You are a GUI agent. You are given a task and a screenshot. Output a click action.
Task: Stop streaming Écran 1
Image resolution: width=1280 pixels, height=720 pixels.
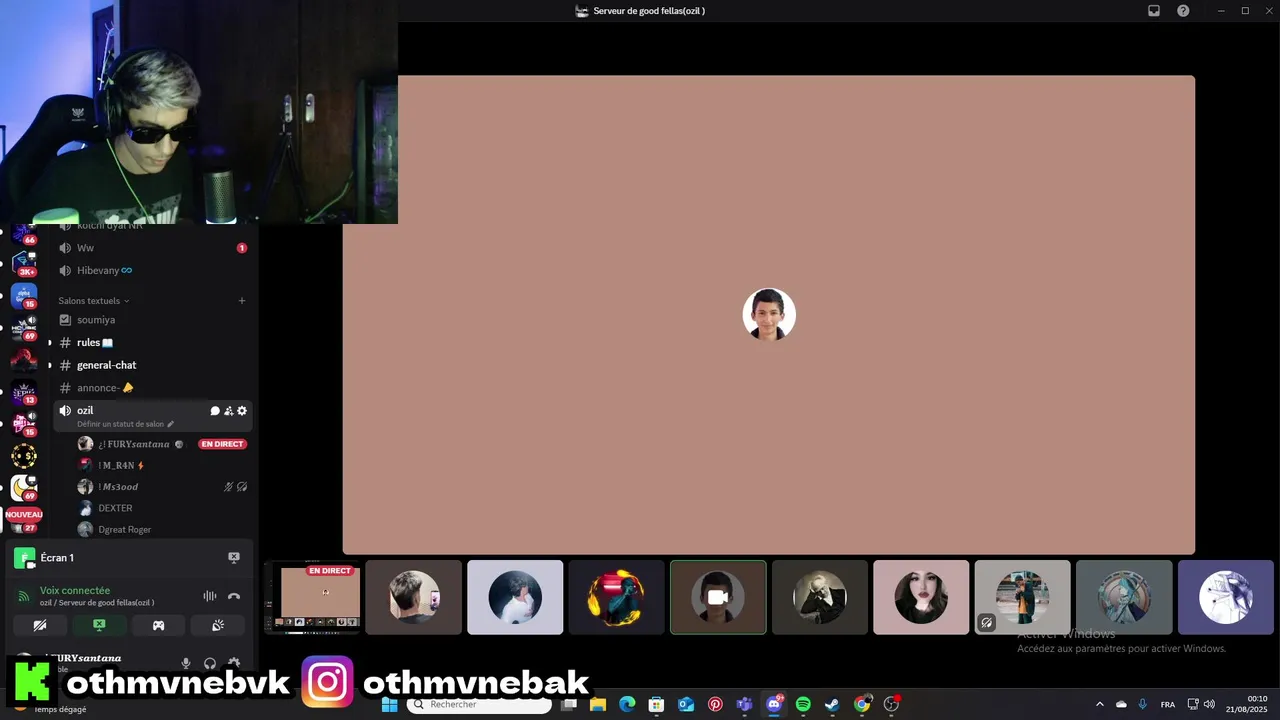click(x=234, y=558)
